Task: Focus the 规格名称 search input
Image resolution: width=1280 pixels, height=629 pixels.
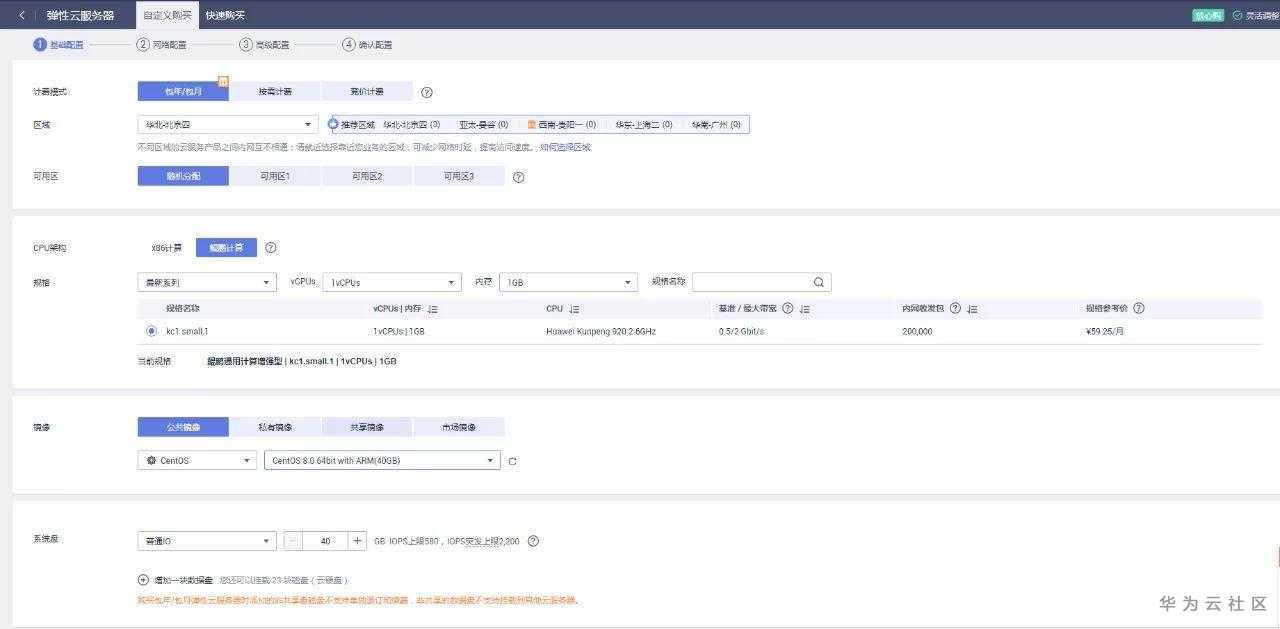Action: (752, 282)
